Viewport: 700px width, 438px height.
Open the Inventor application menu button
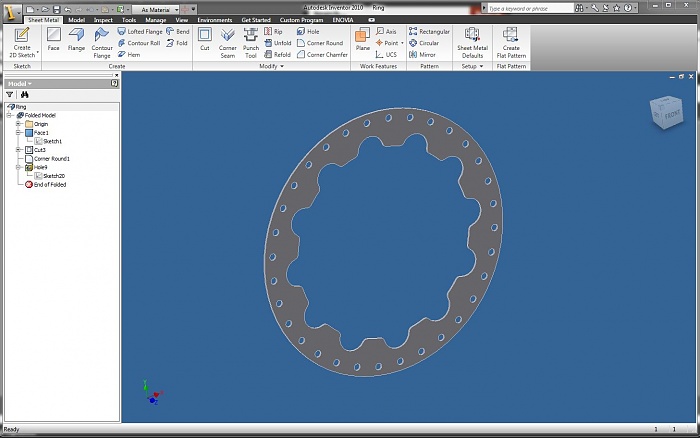click(x=11, y=12)
